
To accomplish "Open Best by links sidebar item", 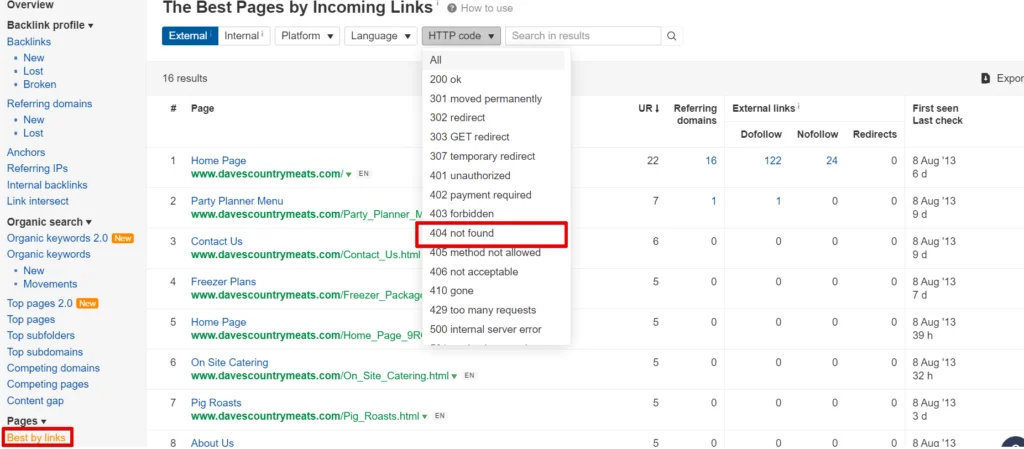I will pos(37,438).
